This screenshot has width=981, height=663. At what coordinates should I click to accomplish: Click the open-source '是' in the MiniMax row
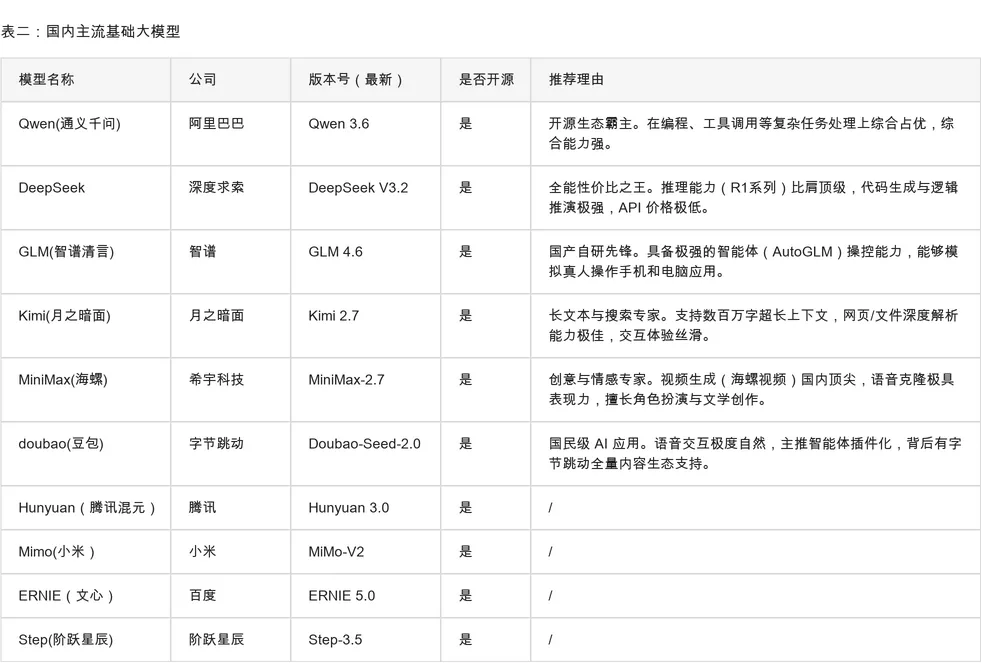465,379
